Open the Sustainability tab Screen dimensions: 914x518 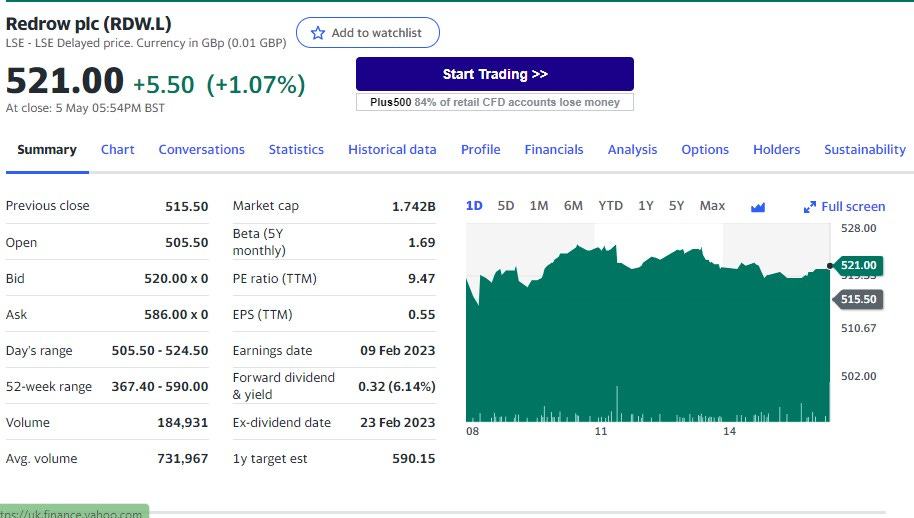pos(865,150)
